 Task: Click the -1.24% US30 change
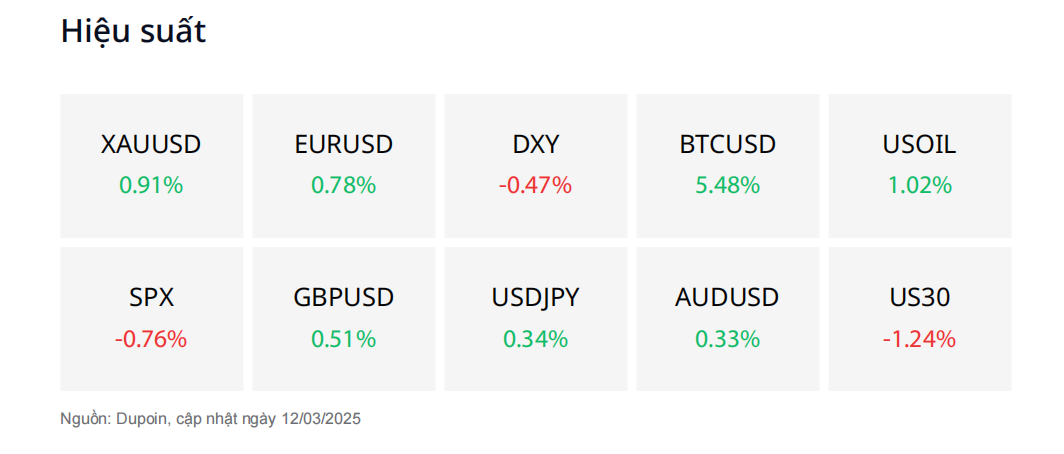919,339
